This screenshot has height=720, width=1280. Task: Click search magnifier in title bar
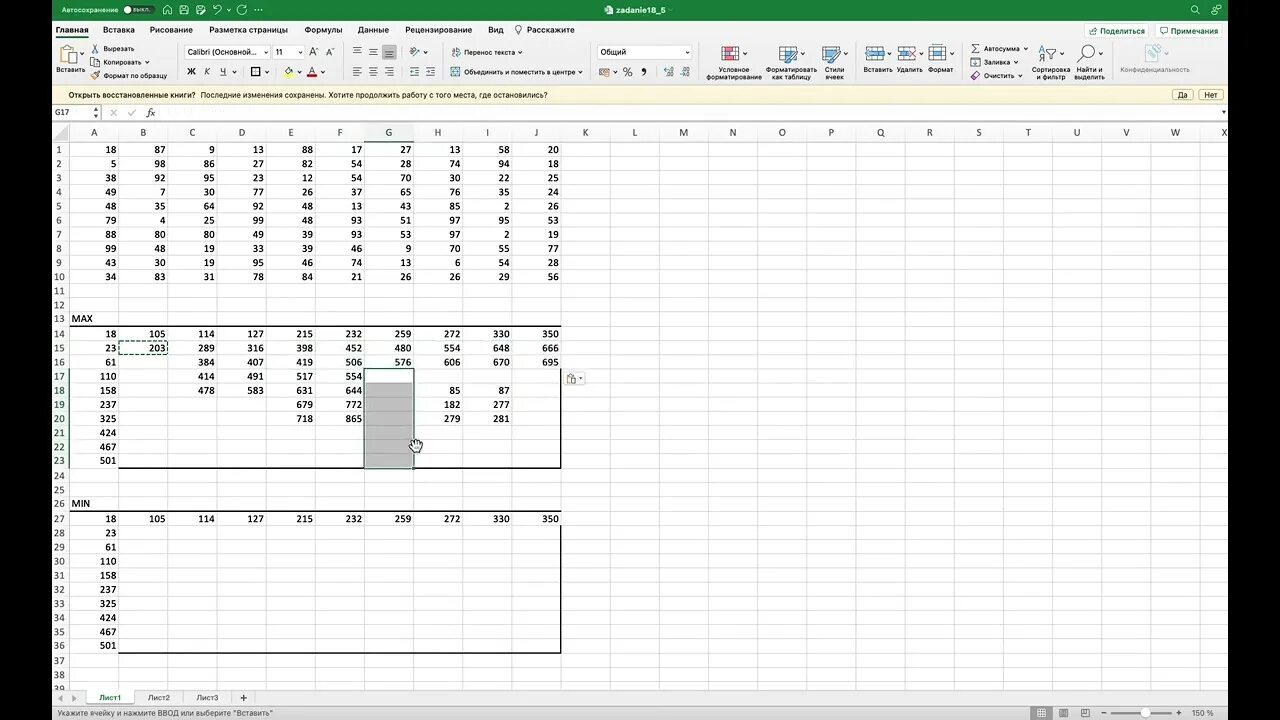[x=1195, y=10]
